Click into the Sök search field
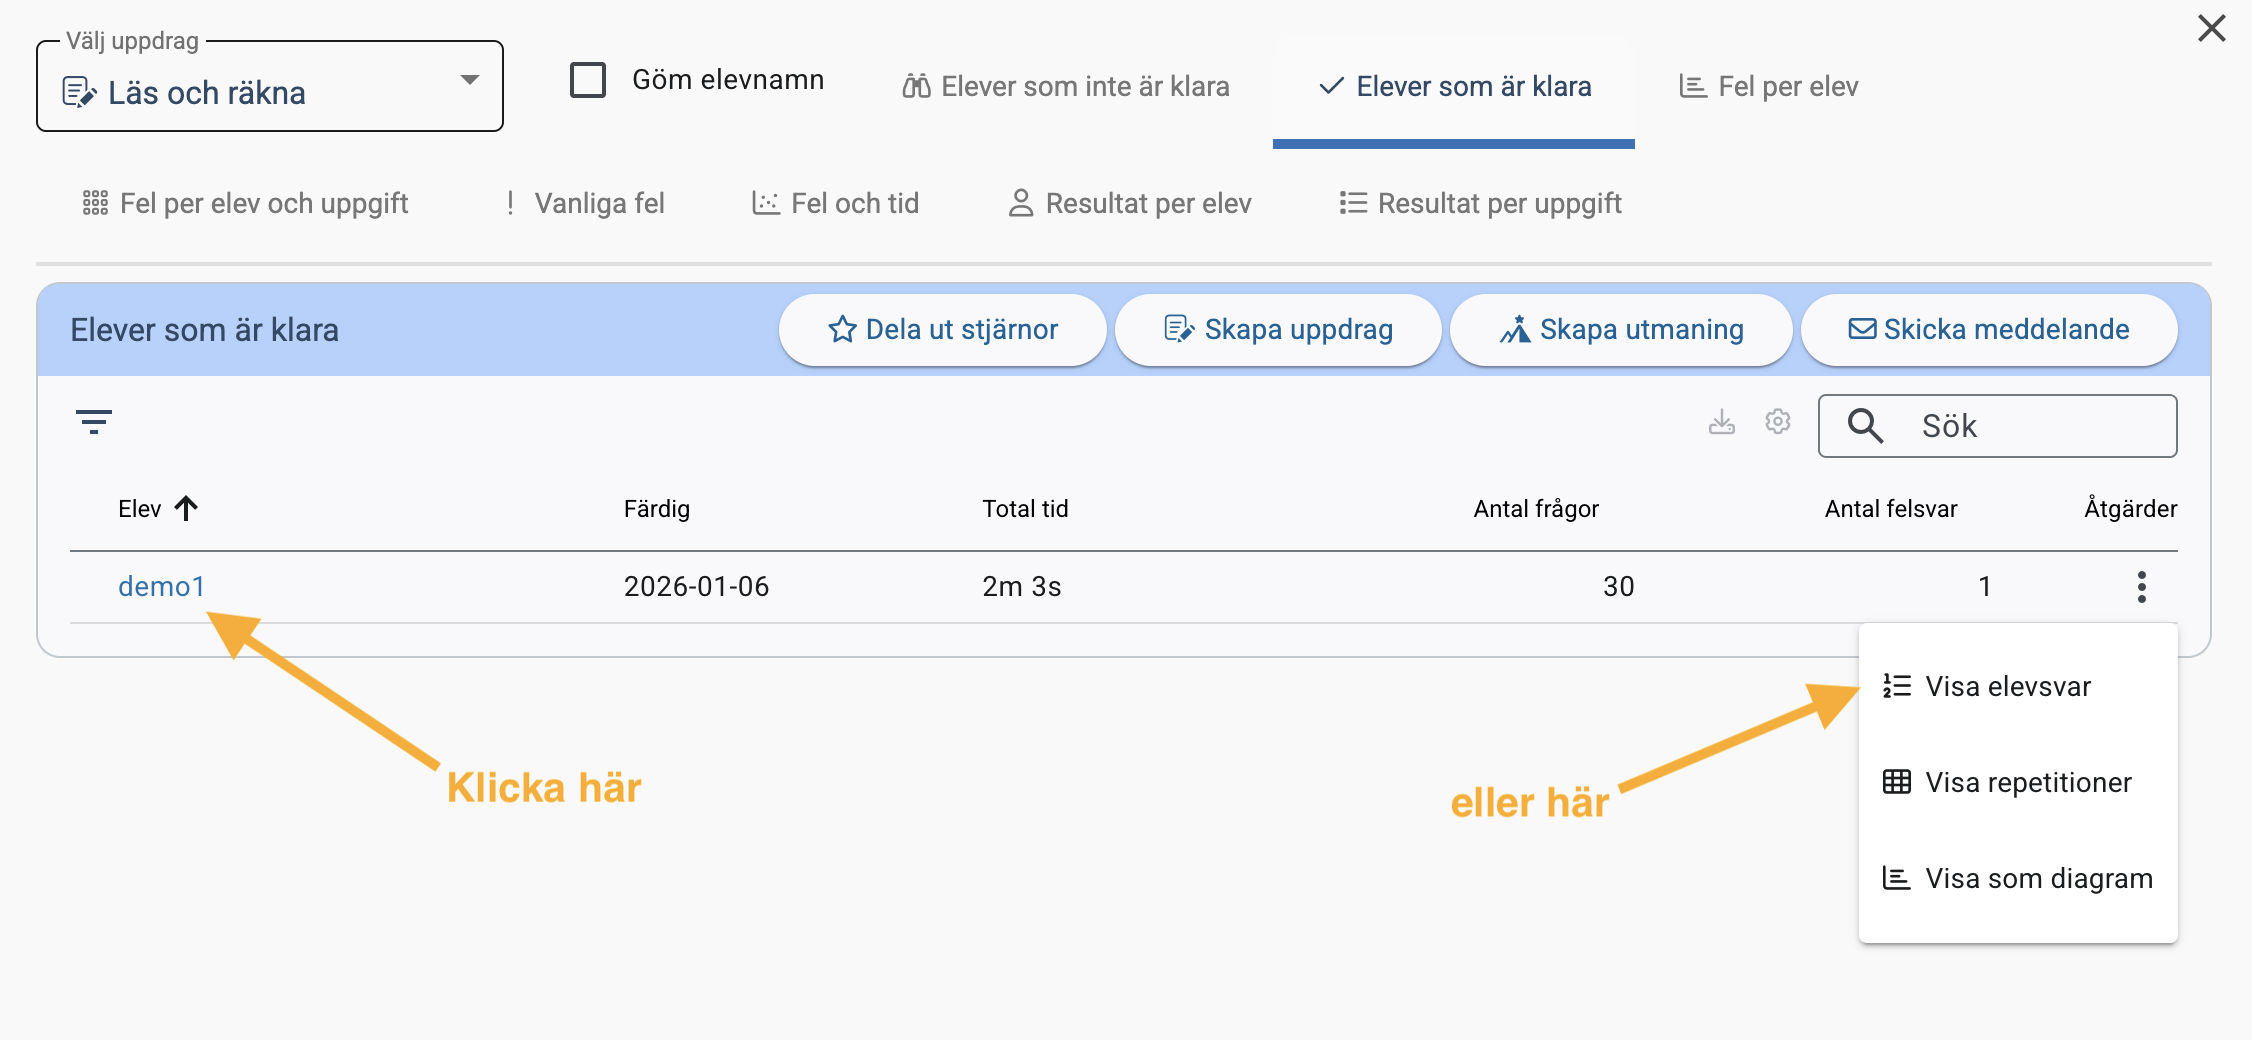The height and width of the screenshot is (1040, 2252). (2030, 427)
